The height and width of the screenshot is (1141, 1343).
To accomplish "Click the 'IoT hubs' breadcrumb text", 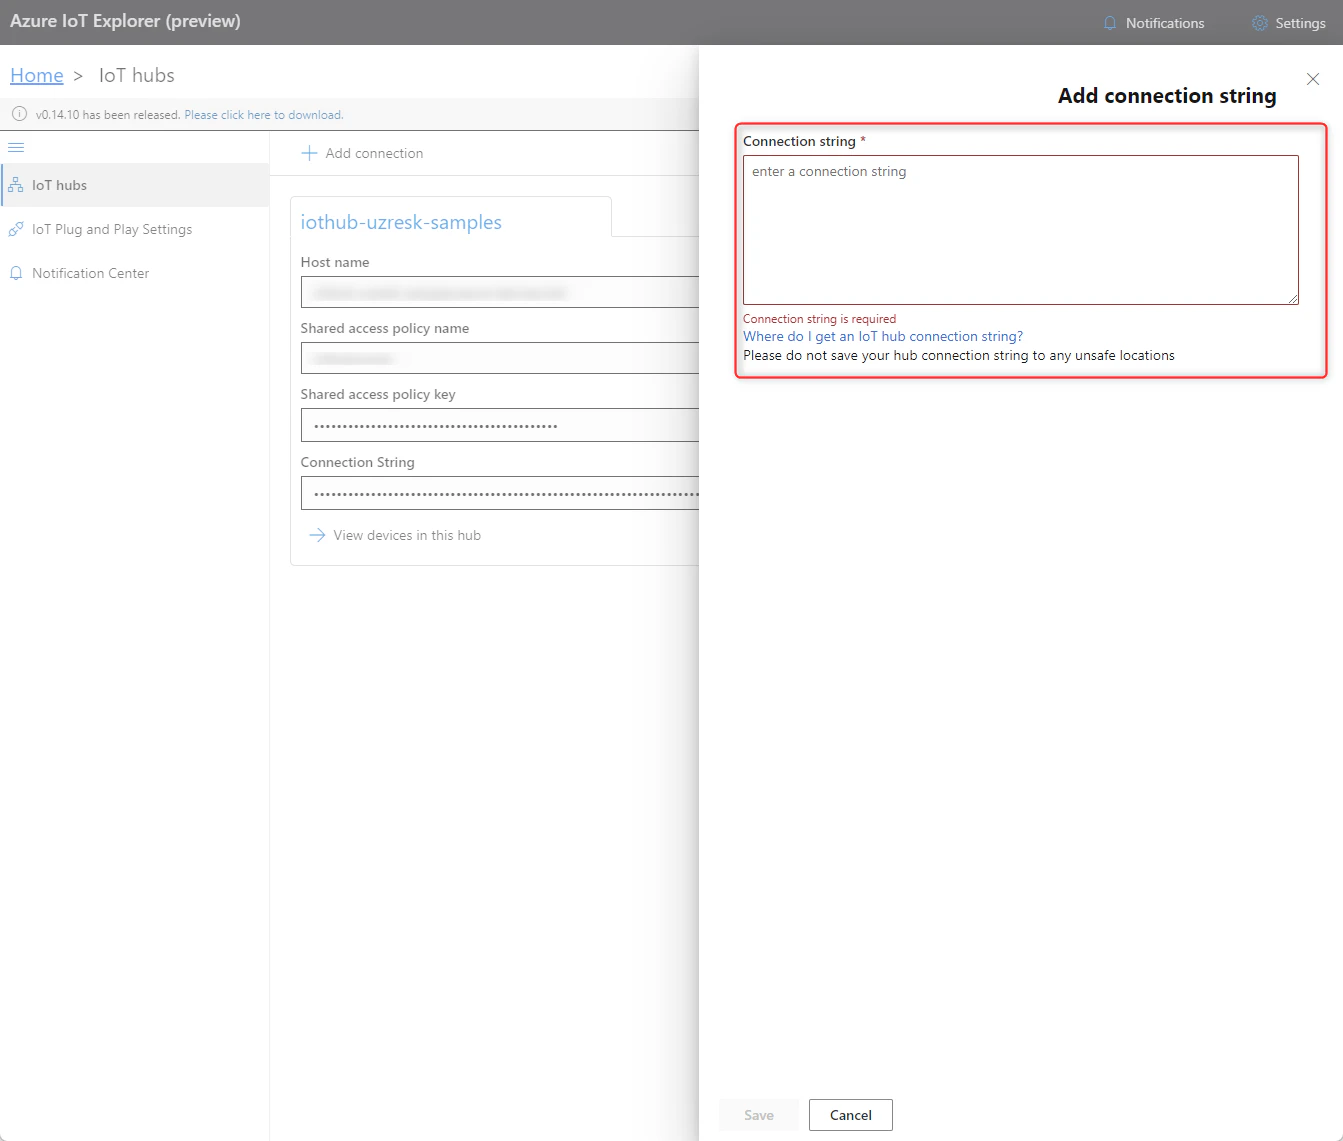I will point(137,75).
